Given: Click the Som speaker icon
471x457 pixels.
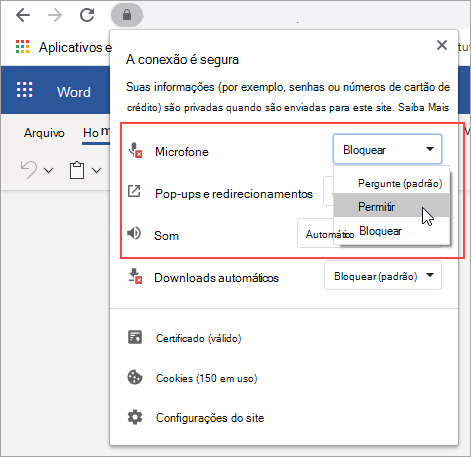Looking at the screenshot, I should tap(134, 233).
